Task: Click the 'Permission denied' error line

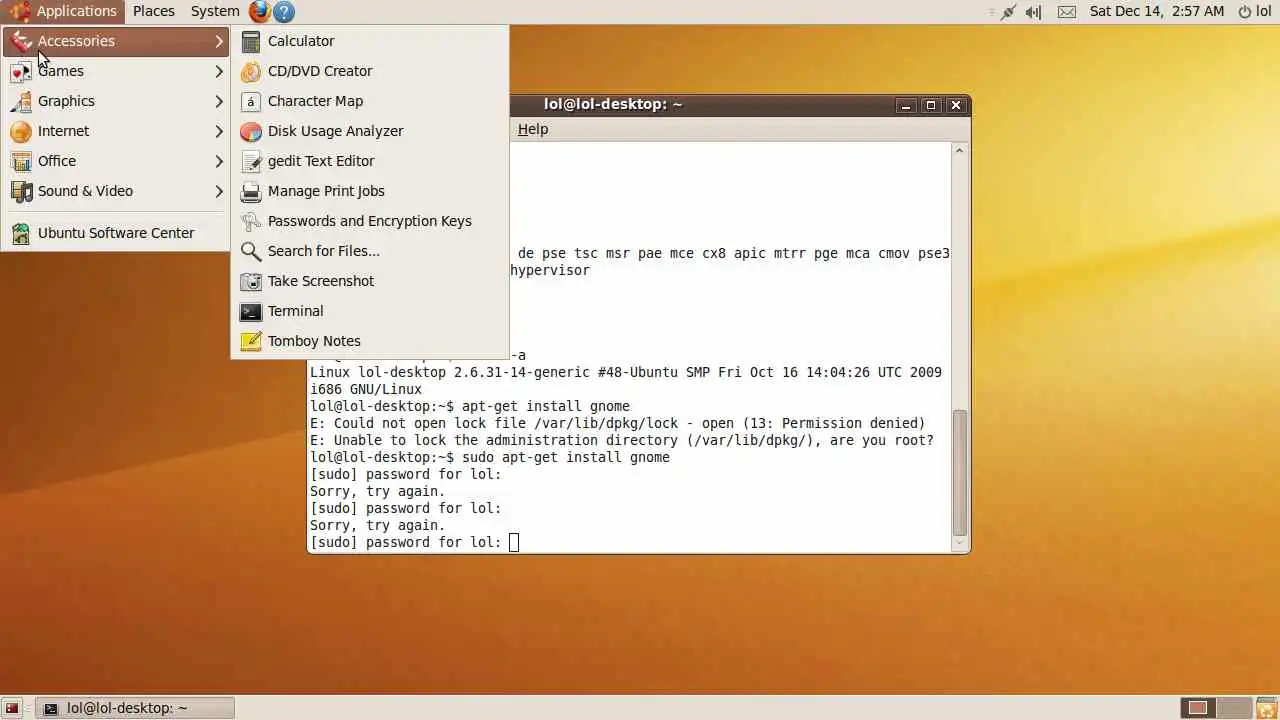Action: tap(618, 423)
